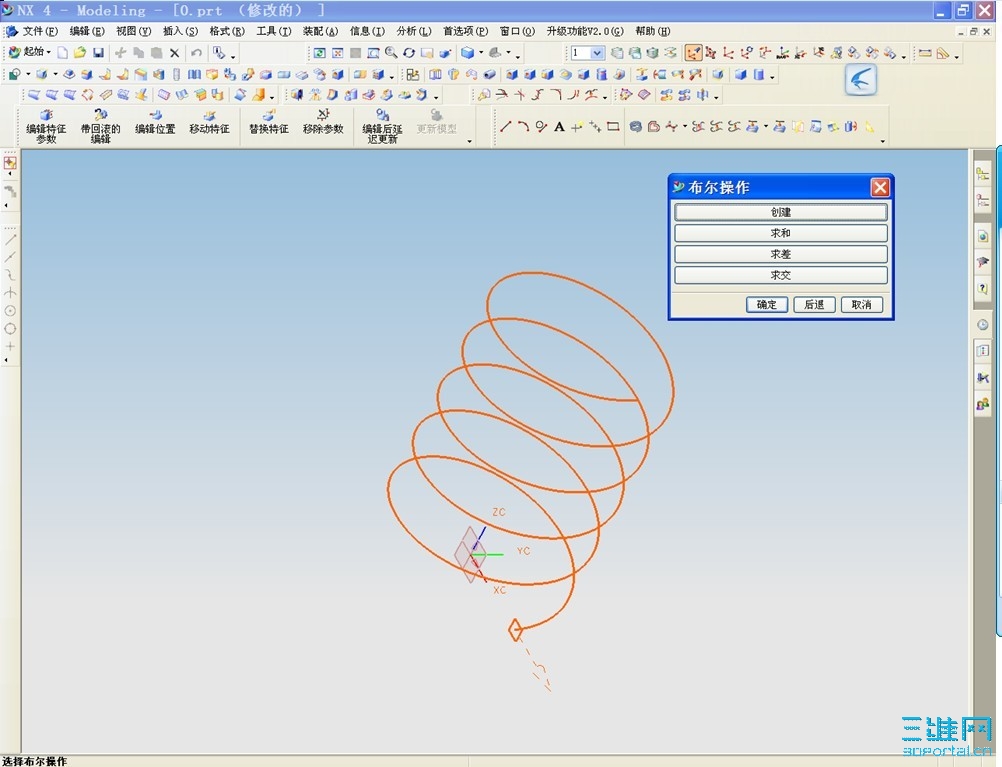Click the status text 选择布尔操作
The height and width of the screenshot is (767, 1002).
pyautogui.click(x=35, y=761)
